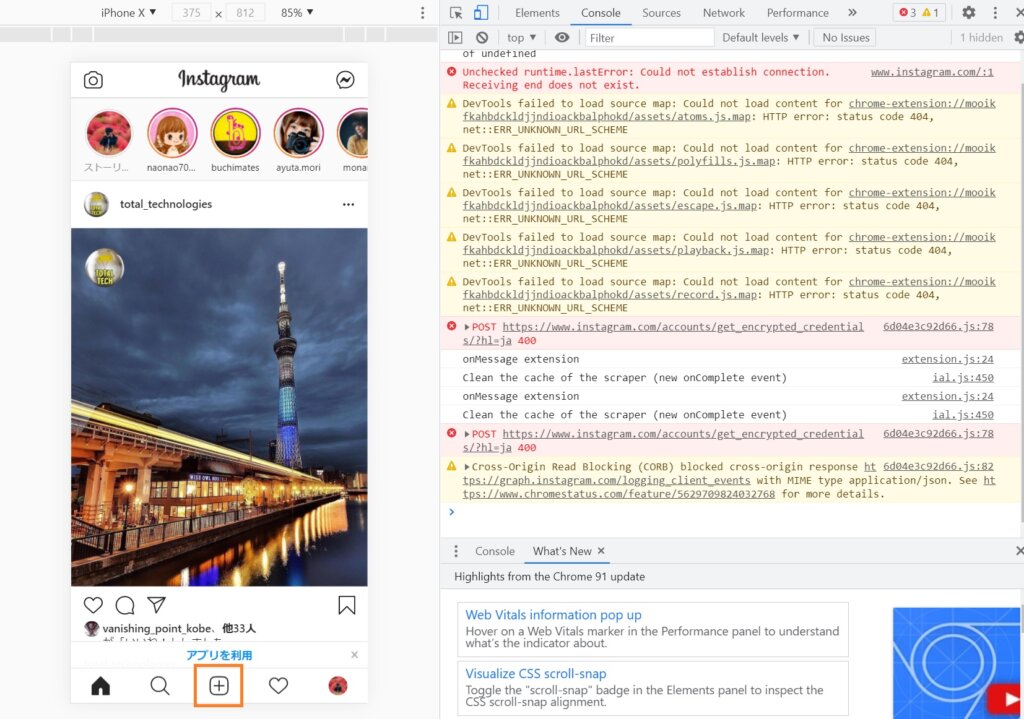The image size is (1024, 719).
Task: Select the What's New drawer tab
Action: (x=562, y=551)
